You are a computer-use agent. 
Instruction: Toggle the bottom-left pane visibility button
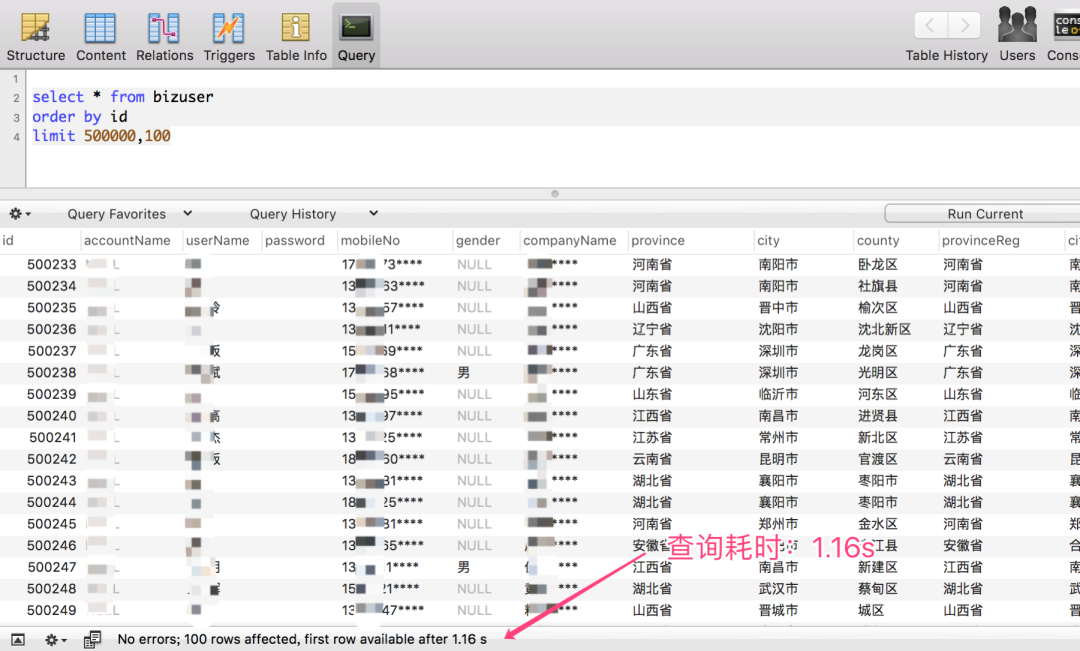pos(18,639)
